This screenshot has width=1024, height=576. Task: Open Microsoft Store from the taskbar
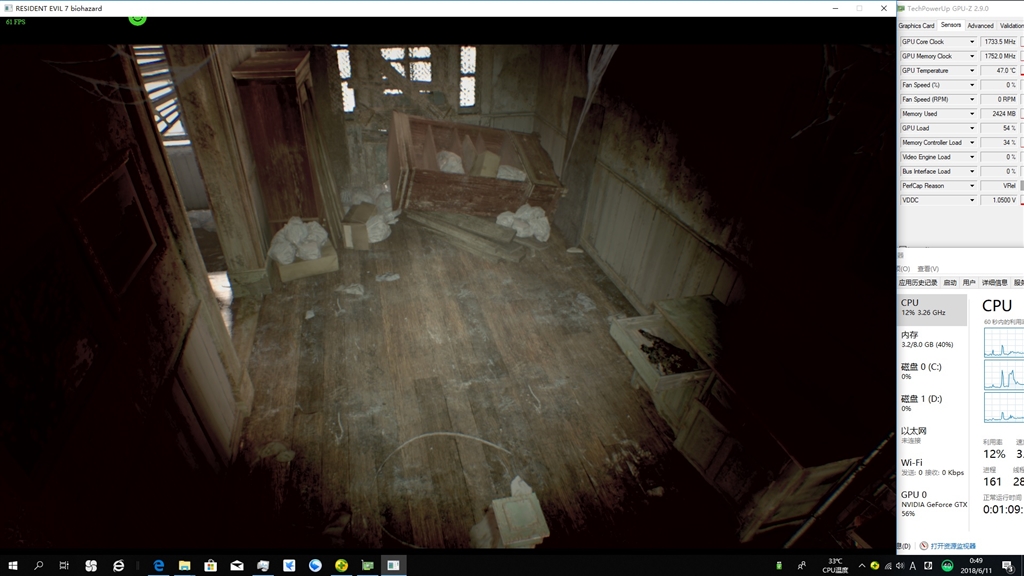[210, 566]
